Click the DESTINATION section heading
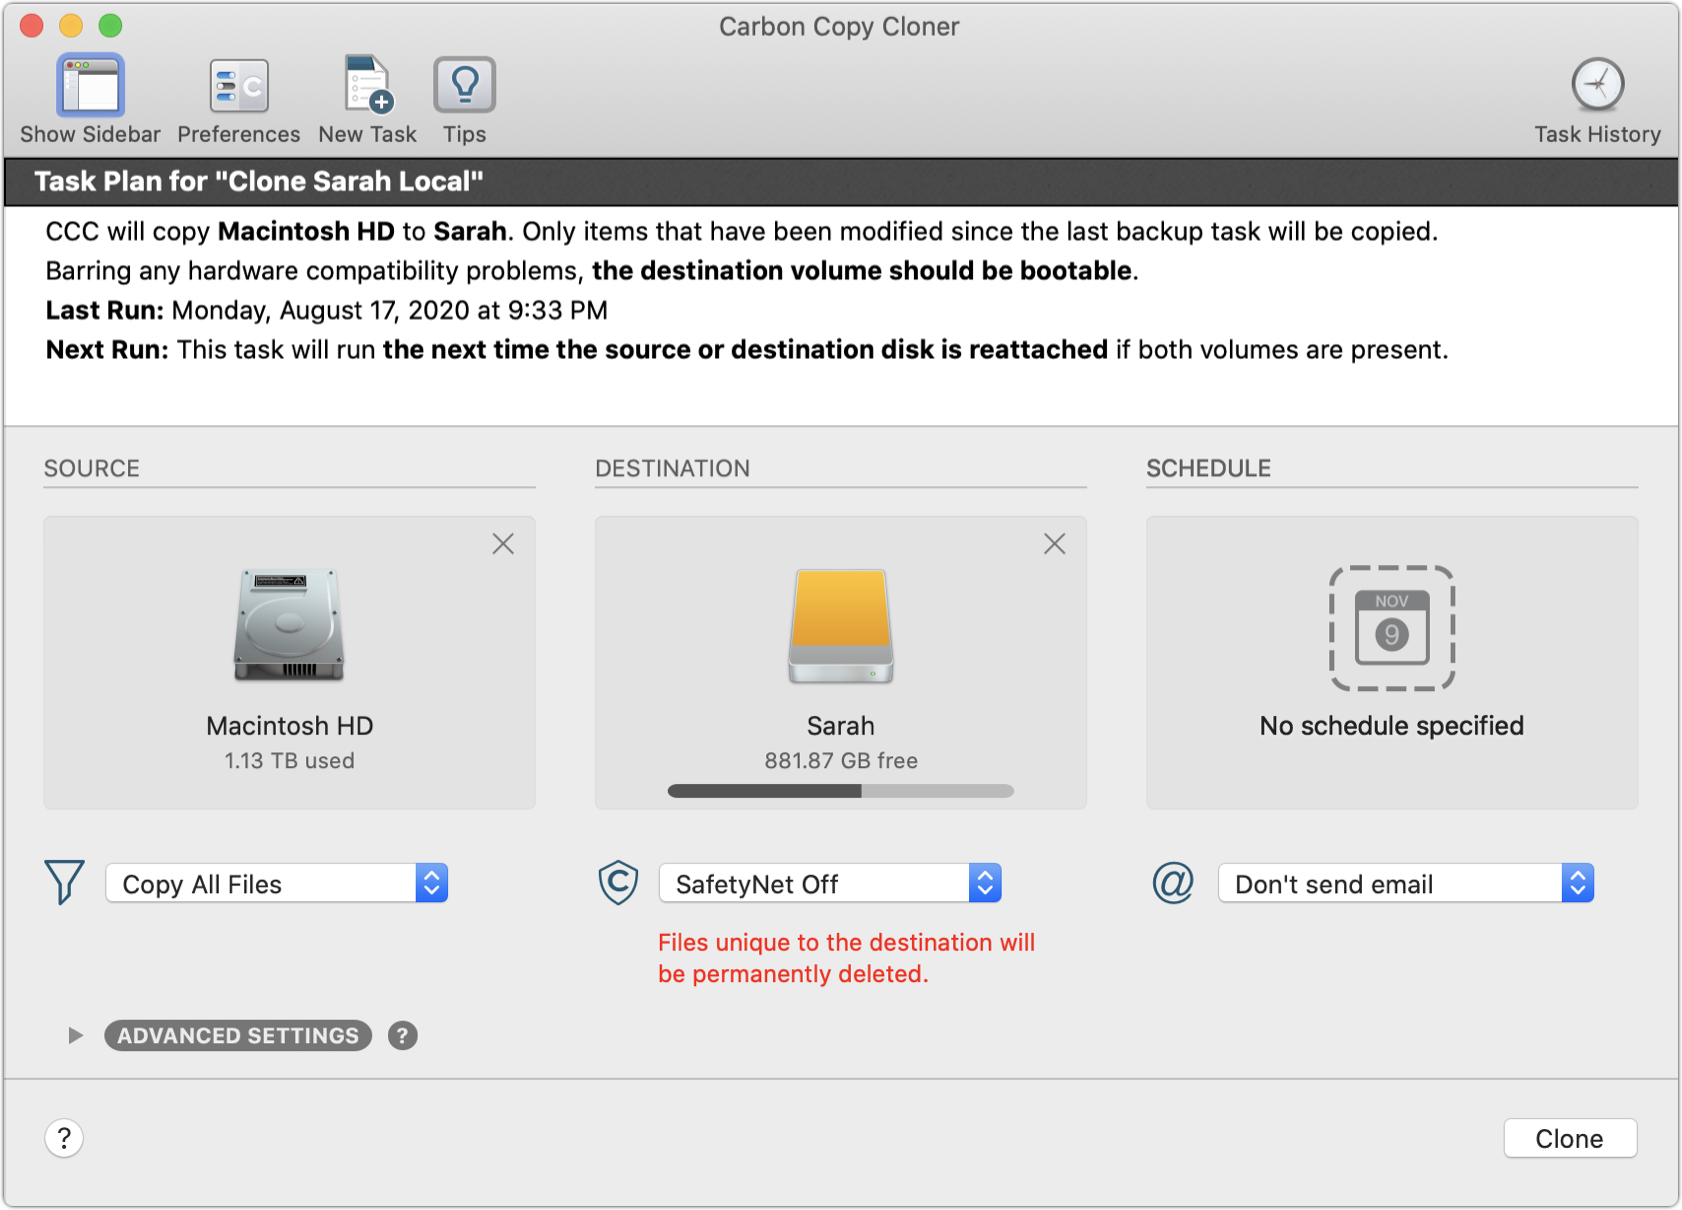The image size is (1682, 1210). (x=672, y=468)
